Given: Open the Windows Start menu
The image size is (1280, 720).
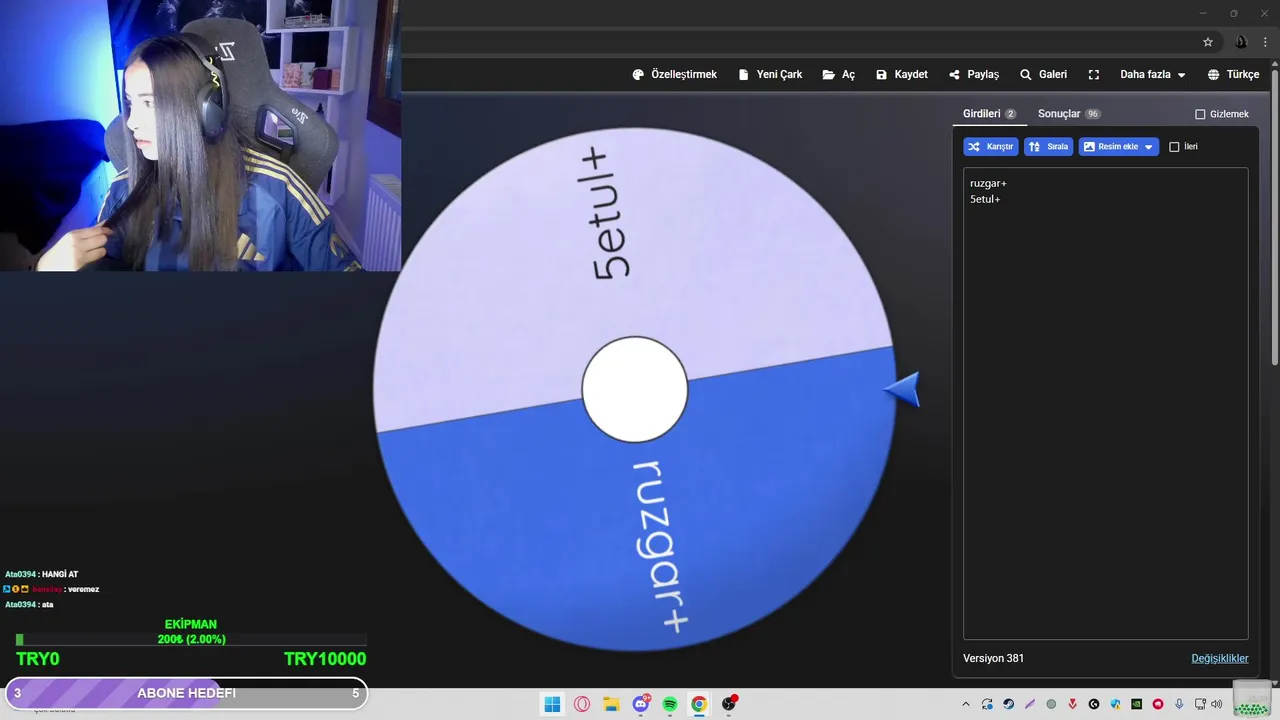Looking at the screenshot, I should click(552, 704).
